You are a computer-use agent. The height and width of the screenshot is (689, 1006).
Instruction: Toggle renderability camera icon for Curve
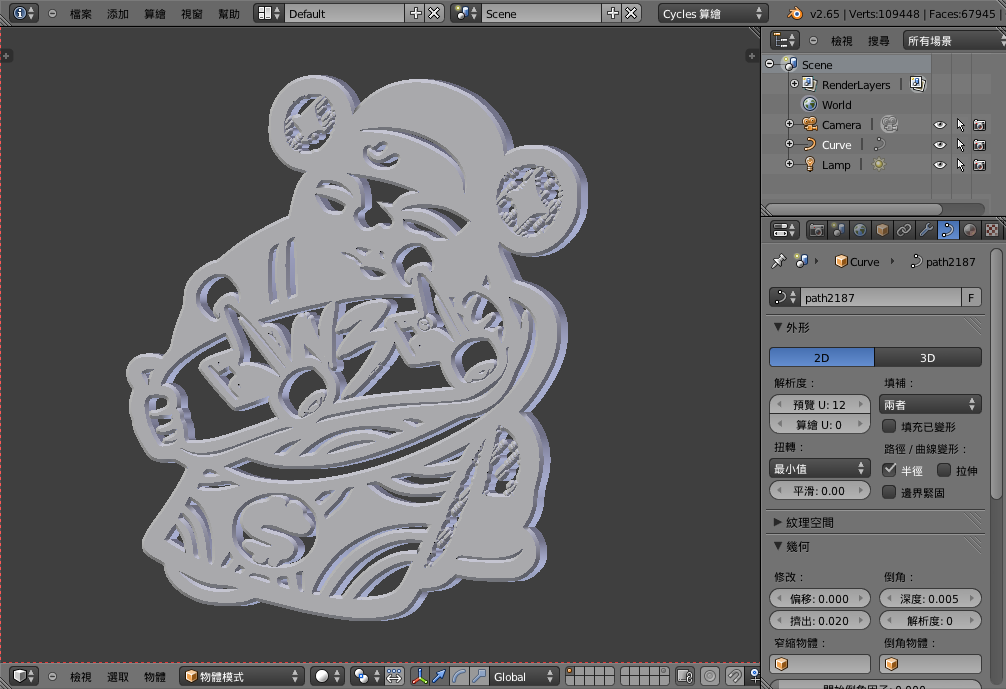(x=980, y=145)
